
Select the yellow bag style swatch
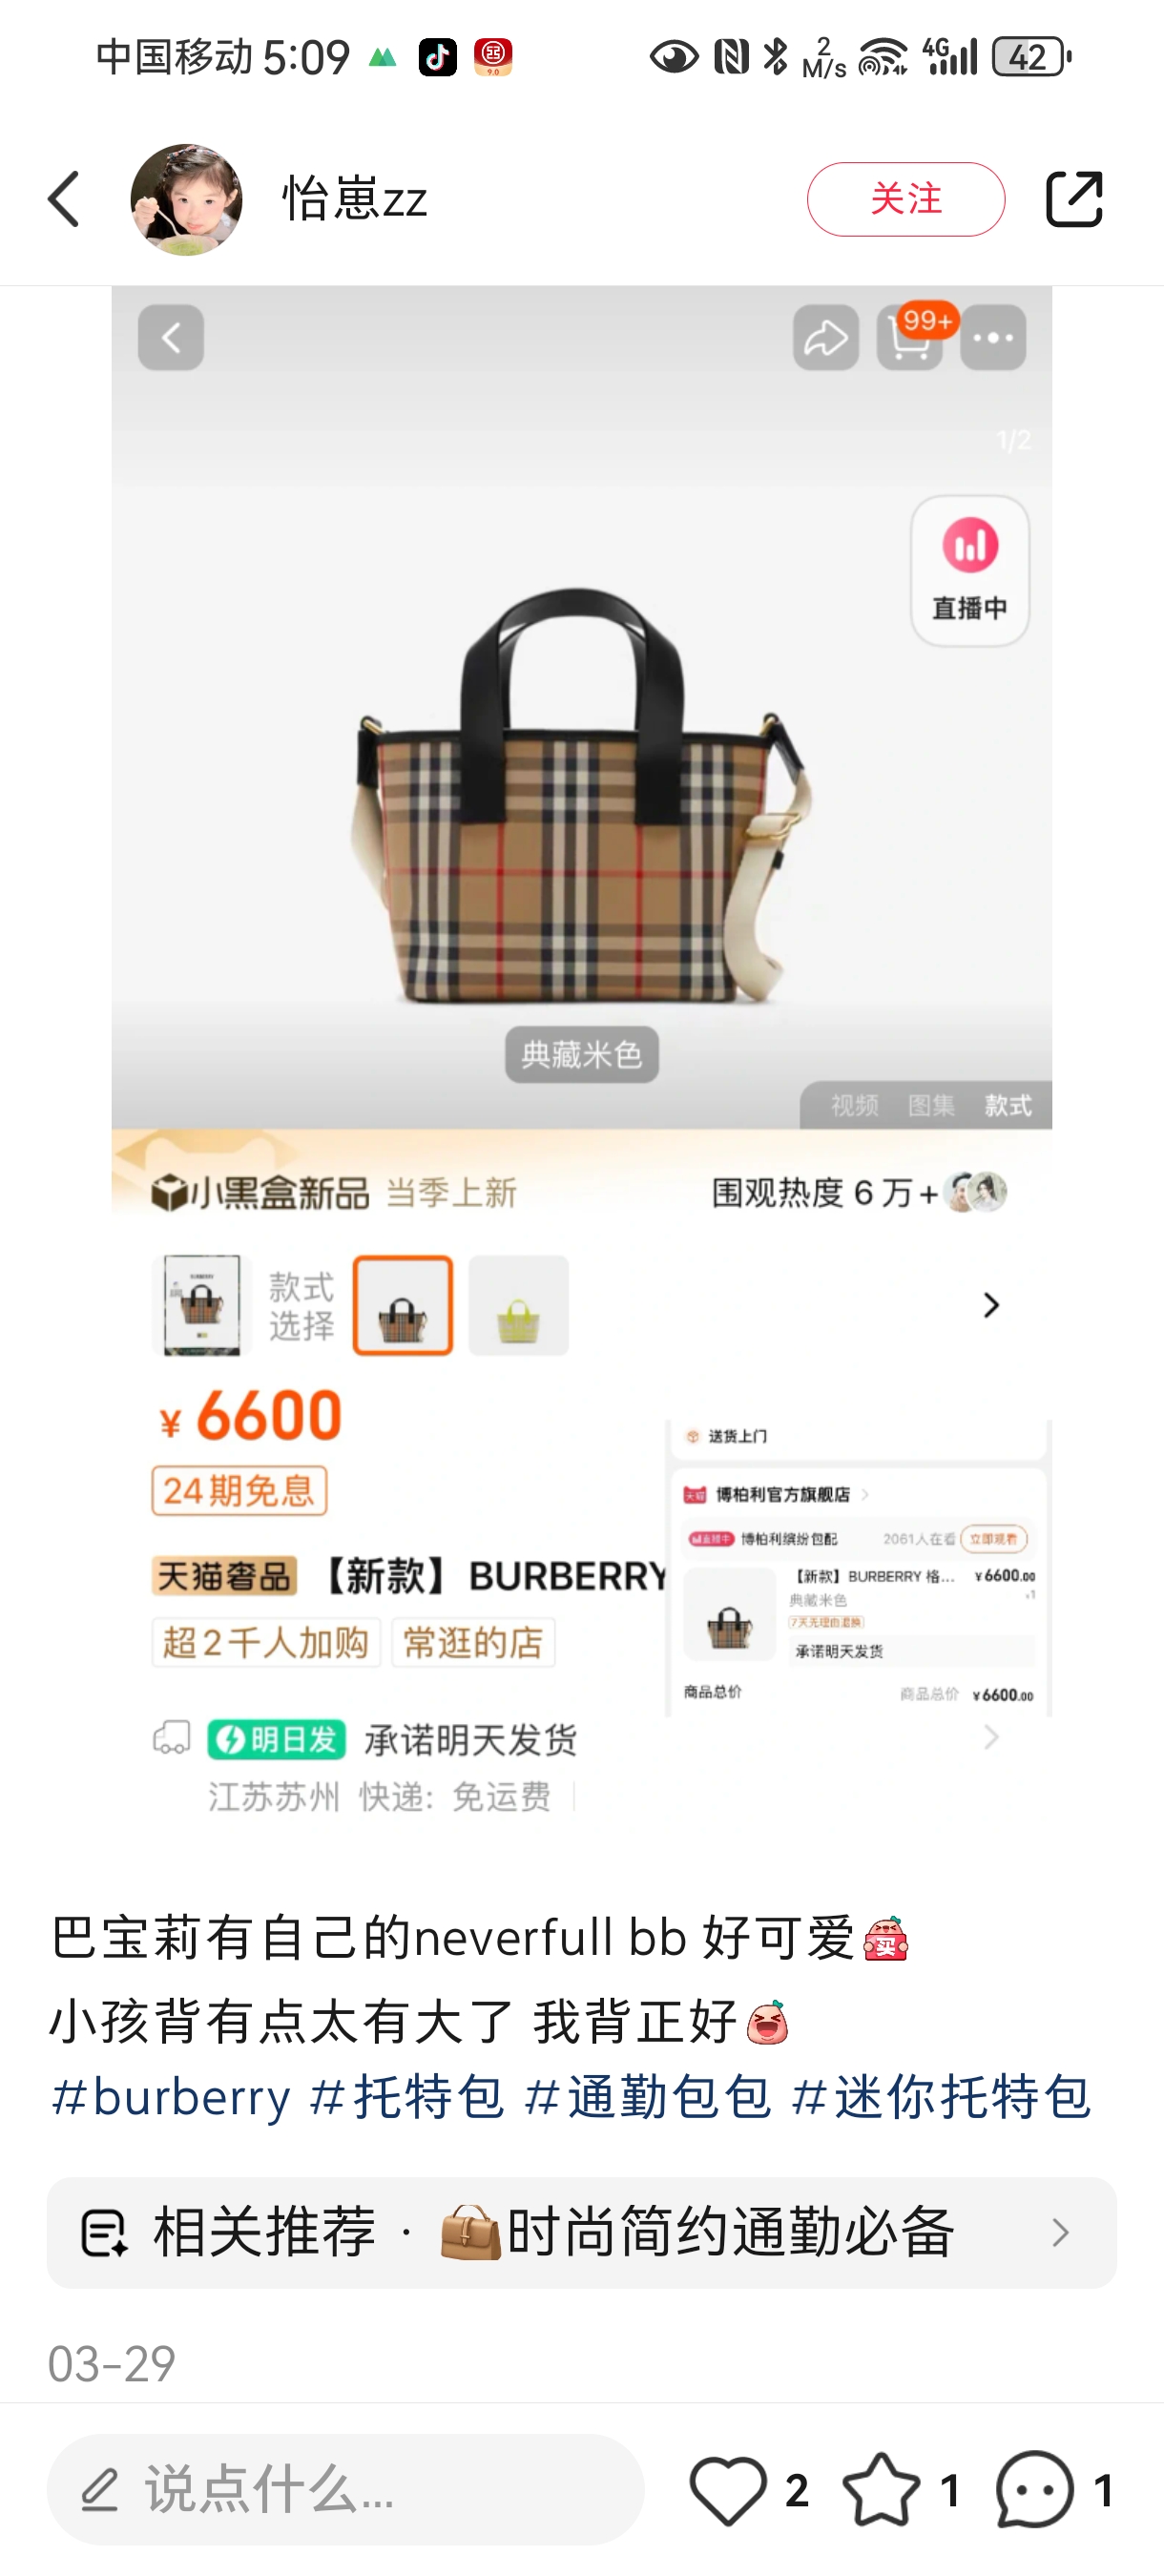519,1306
